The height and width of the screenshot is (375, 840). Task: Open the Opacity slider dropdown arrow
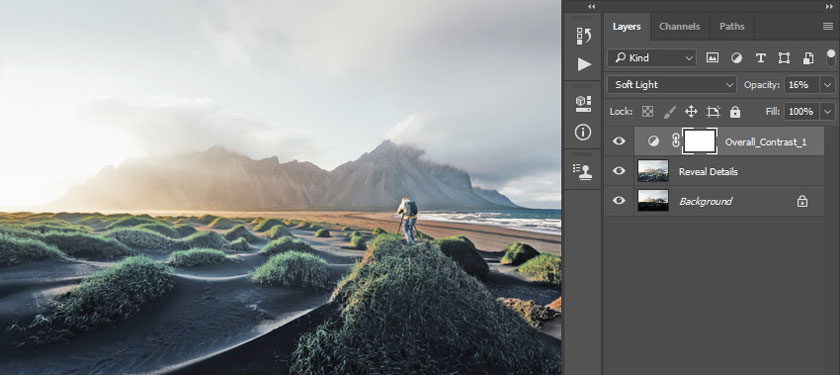(828, 85)
